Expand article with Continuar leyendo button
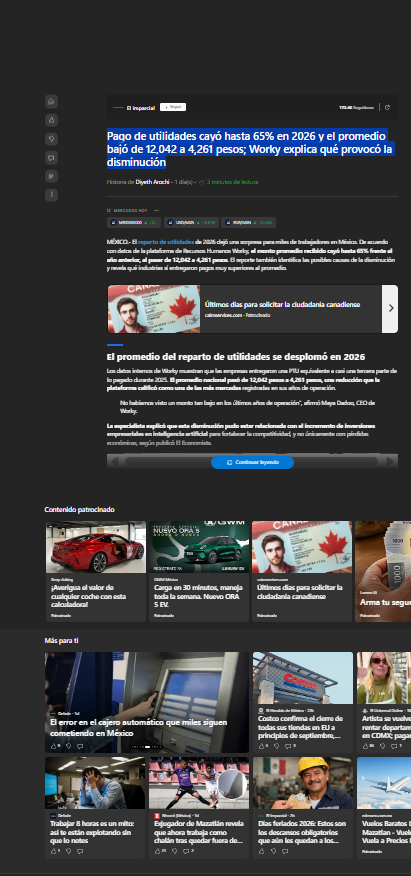This screenshot has width=411, height=876. [252, 463]
